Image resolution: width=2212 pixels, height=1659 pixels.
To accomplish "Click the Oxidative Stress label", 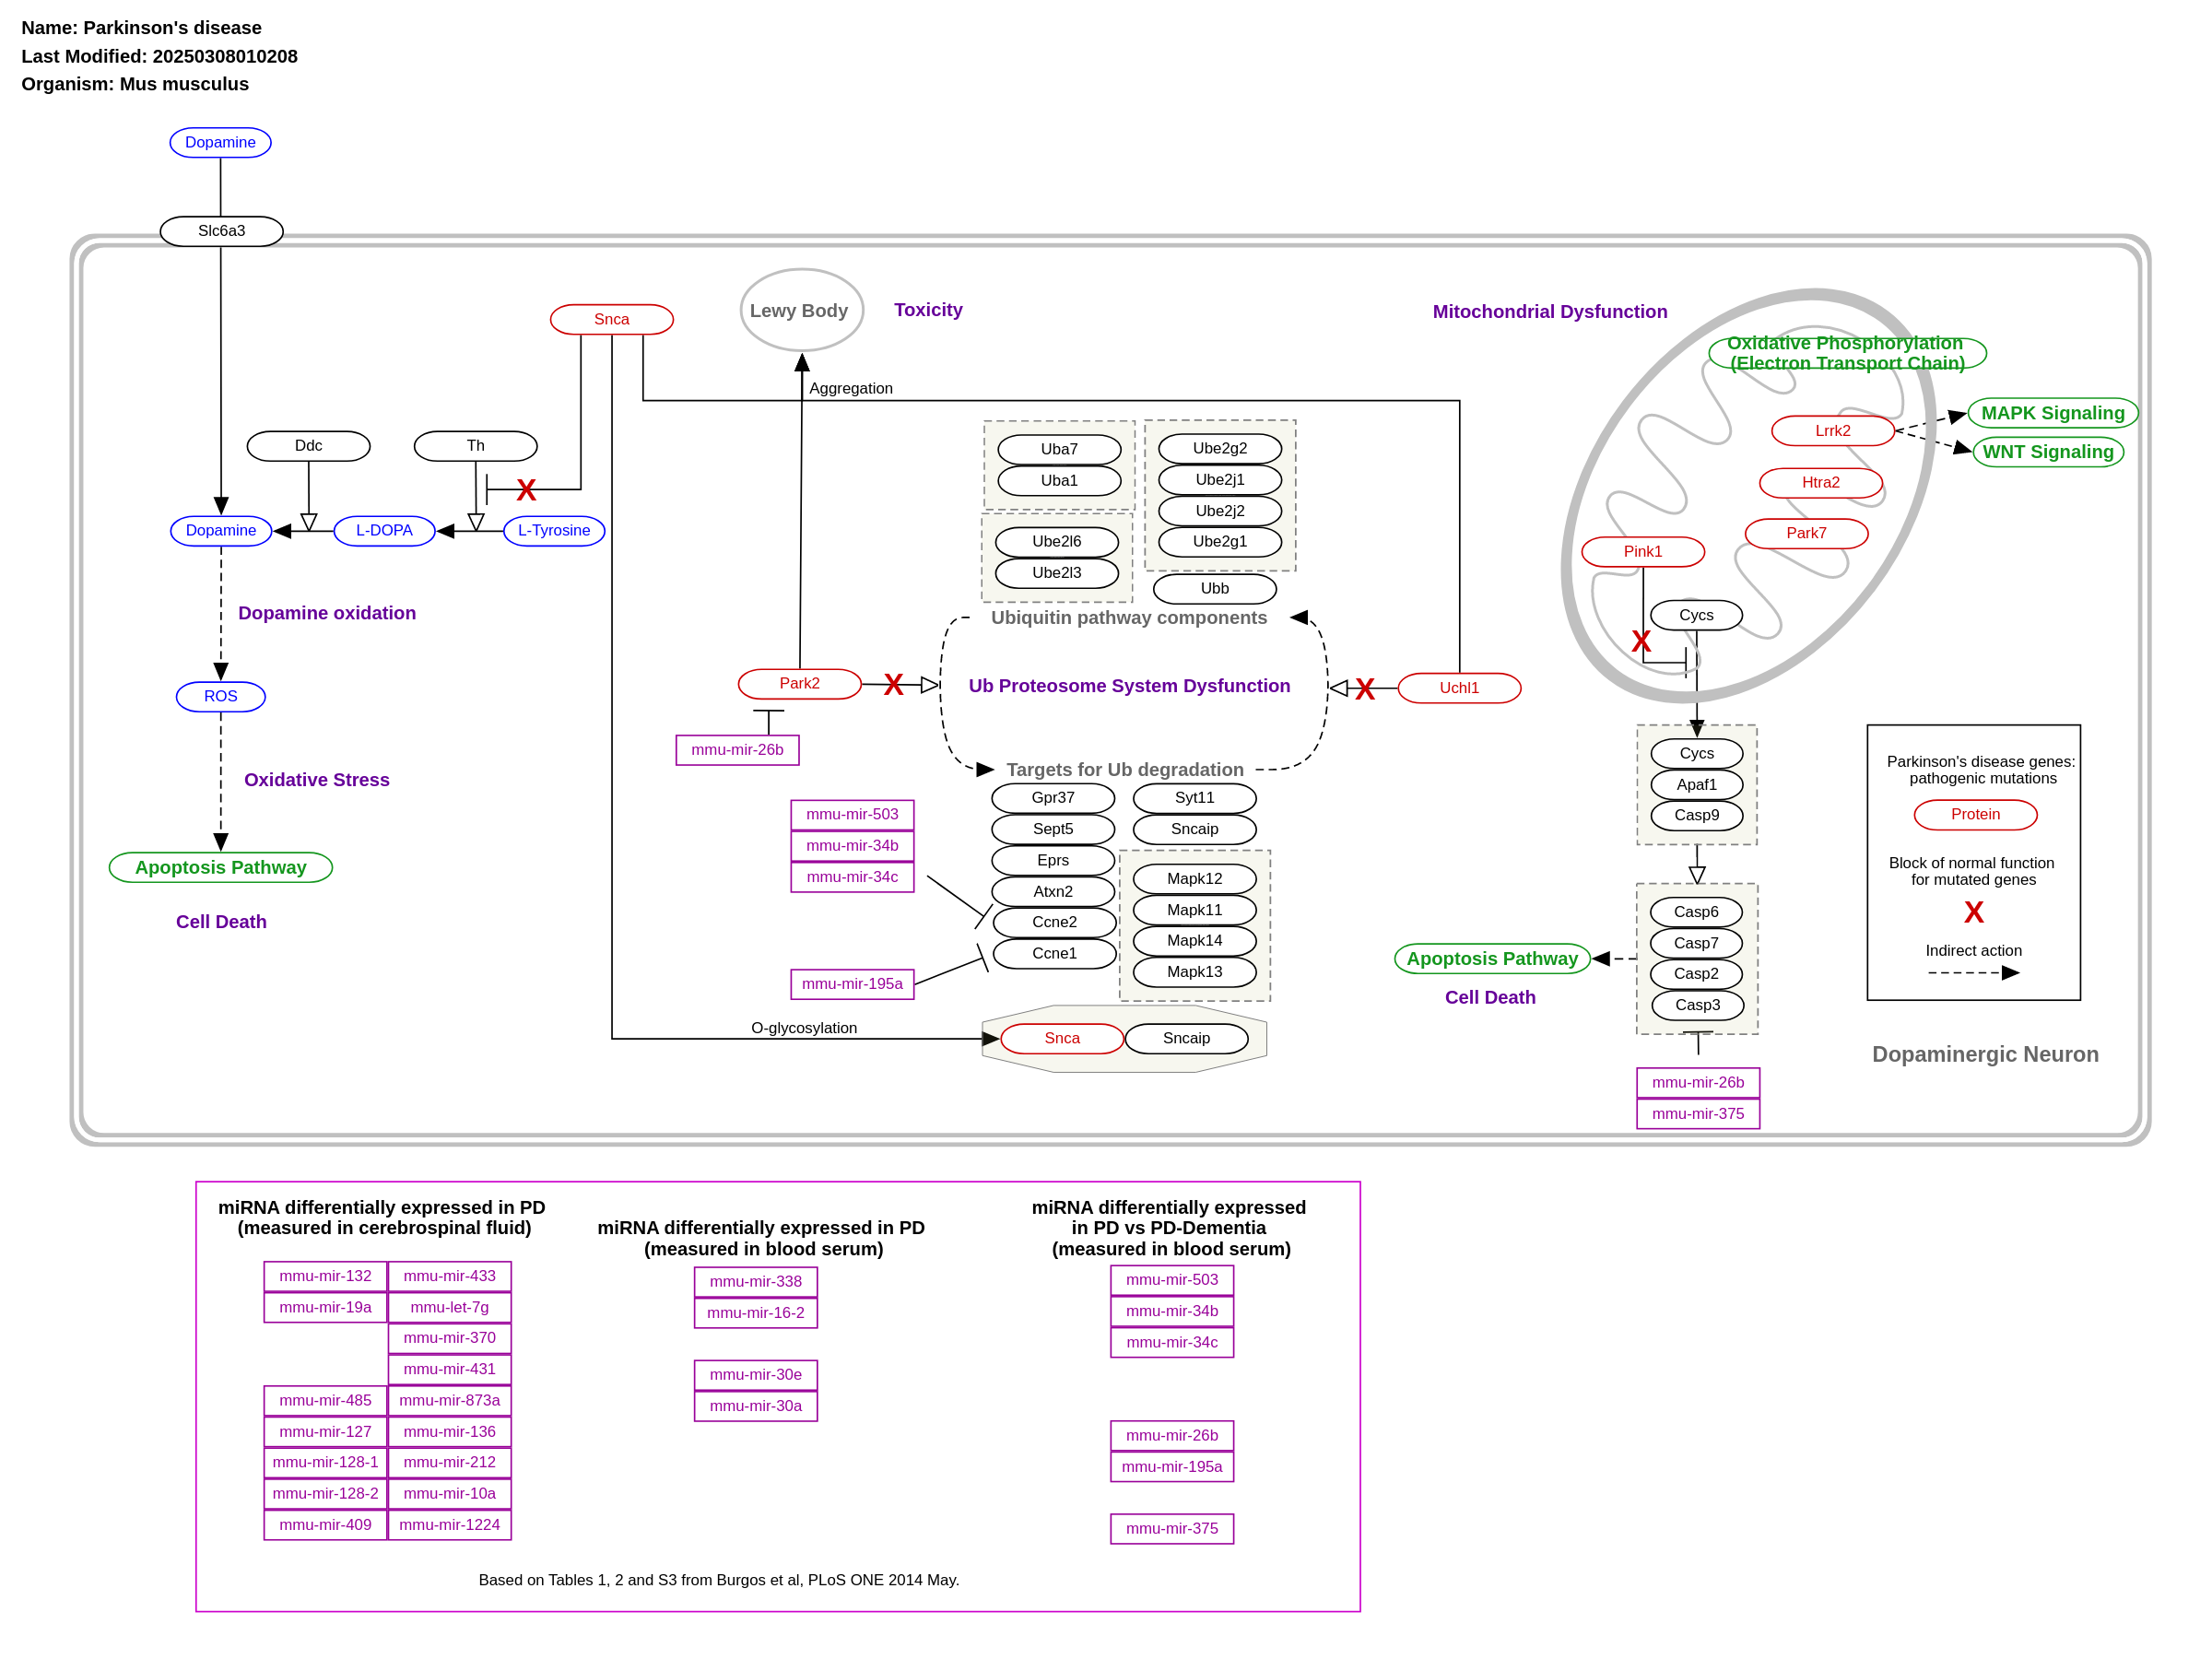I will point(317,780).
